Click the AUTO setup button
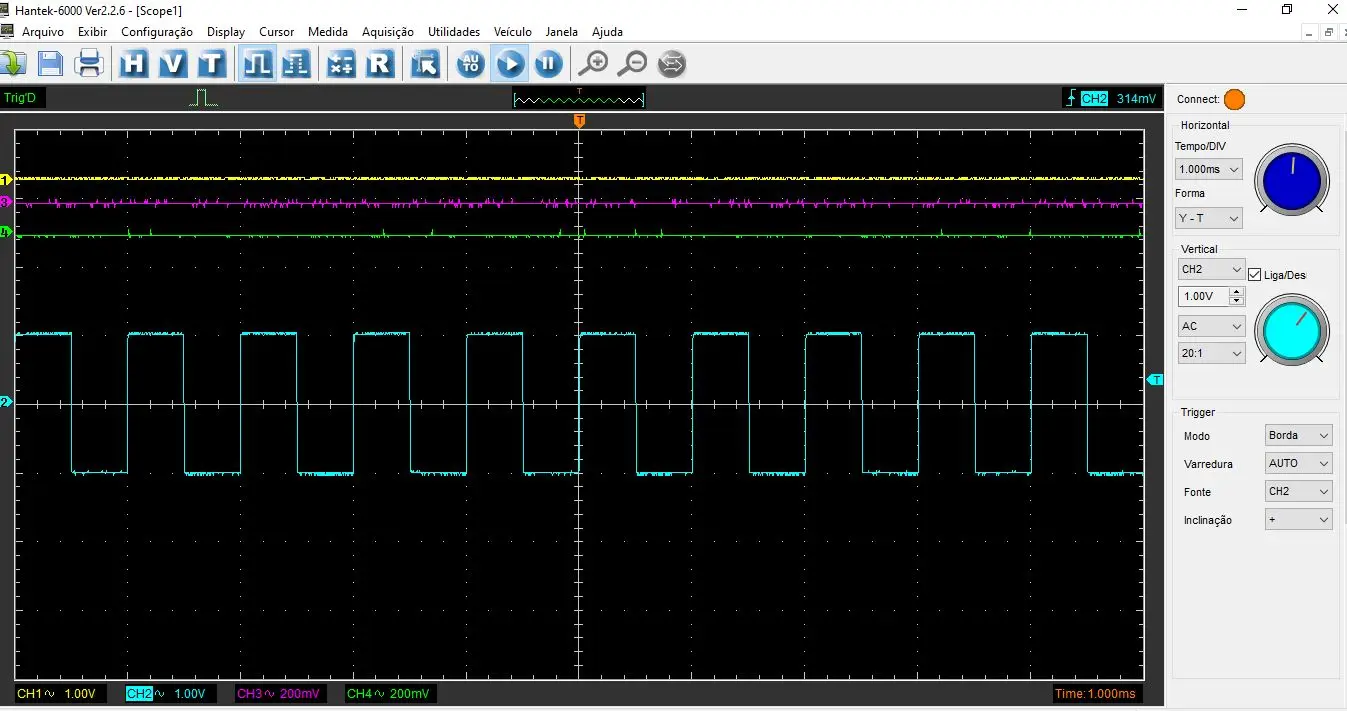The width and height of the screenshot is (1347, 711). coord(470,64)
